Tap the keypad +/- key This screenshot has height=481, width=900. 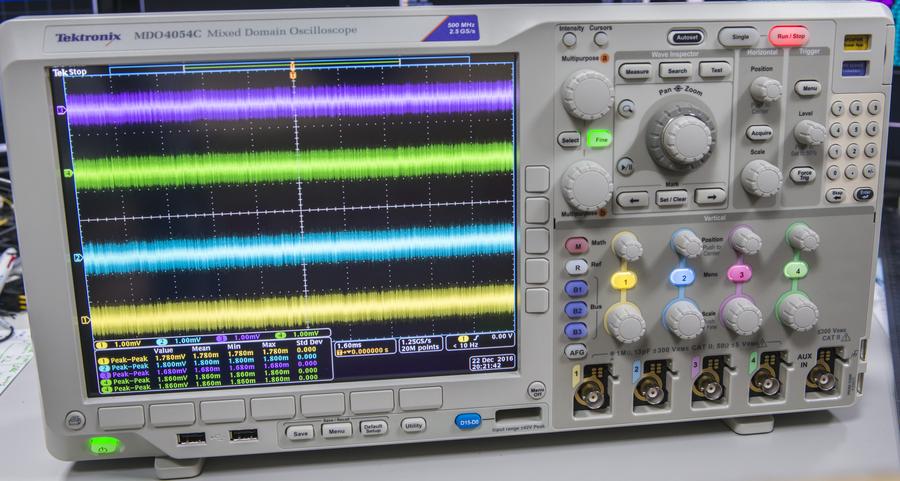click(x=870, y=171)
